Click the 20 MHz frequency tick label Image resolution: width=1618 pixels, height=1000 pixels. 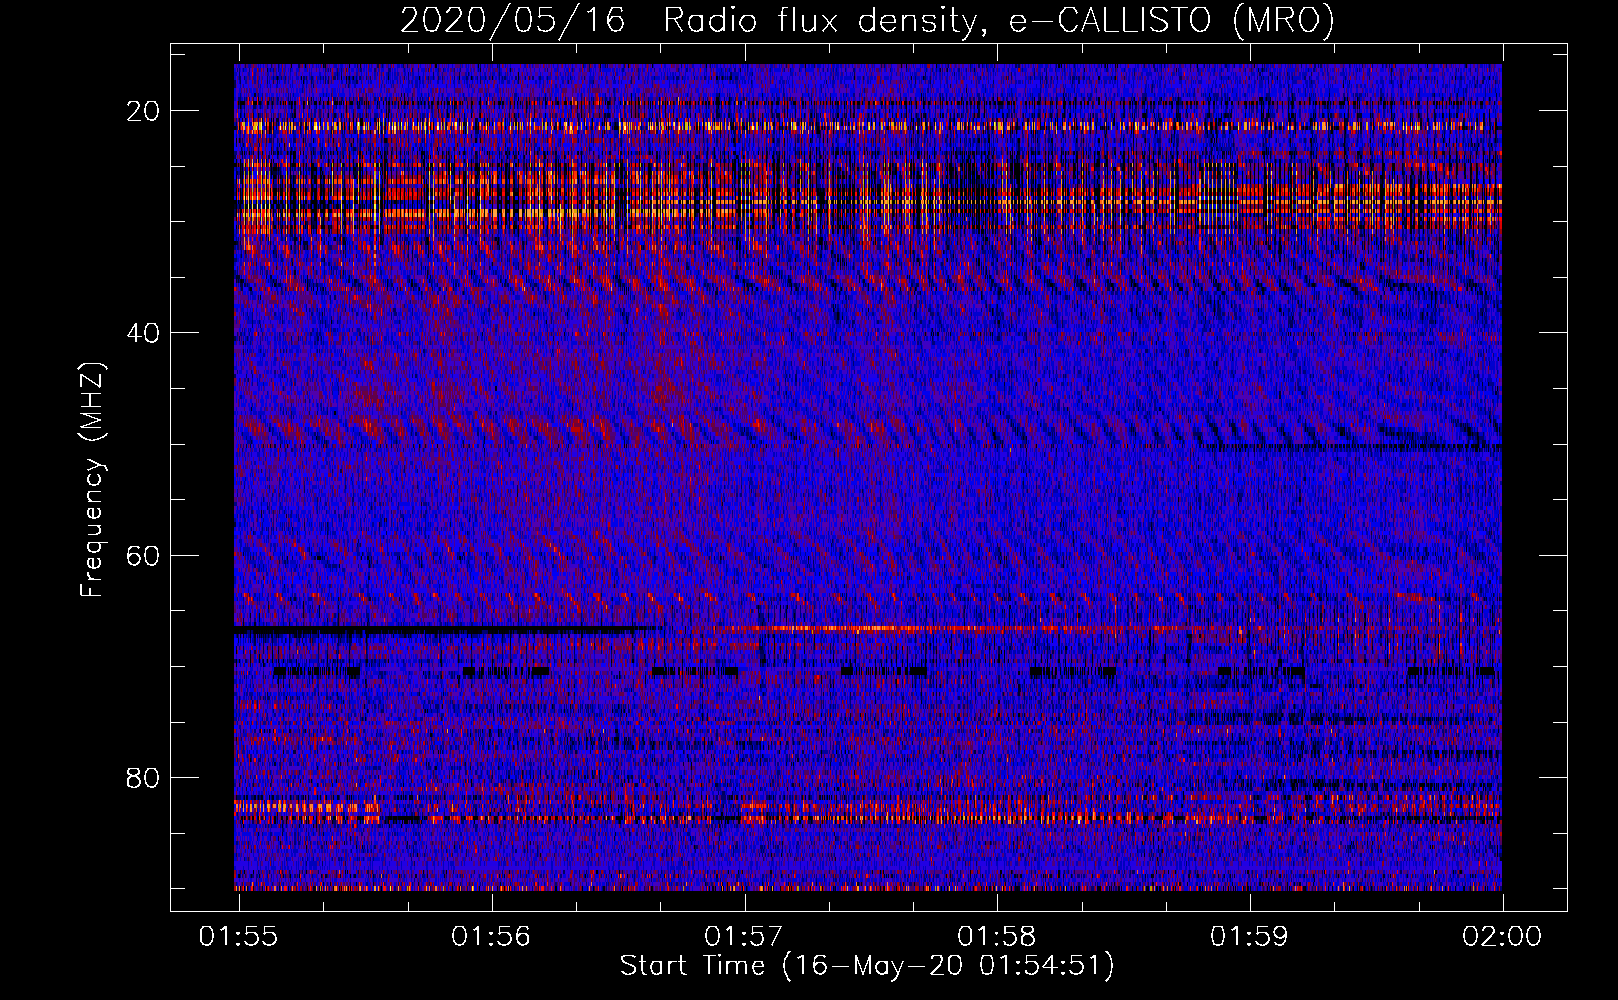144,110
